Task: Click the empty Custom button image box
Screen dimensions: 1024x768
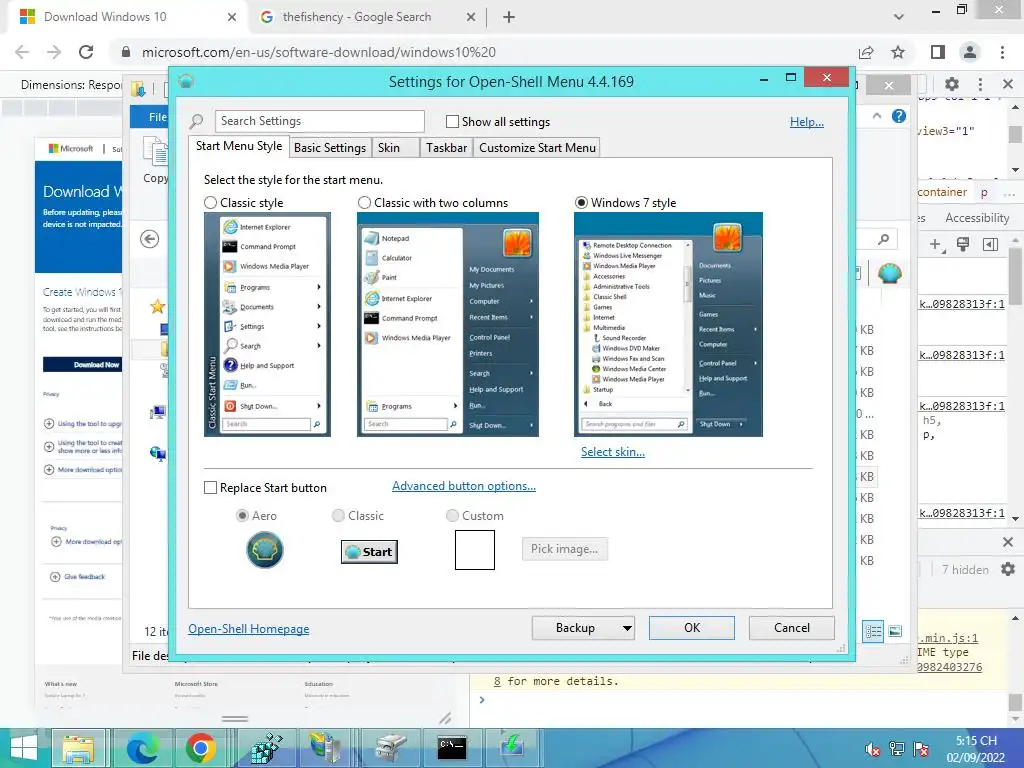Action: (475, 550)
